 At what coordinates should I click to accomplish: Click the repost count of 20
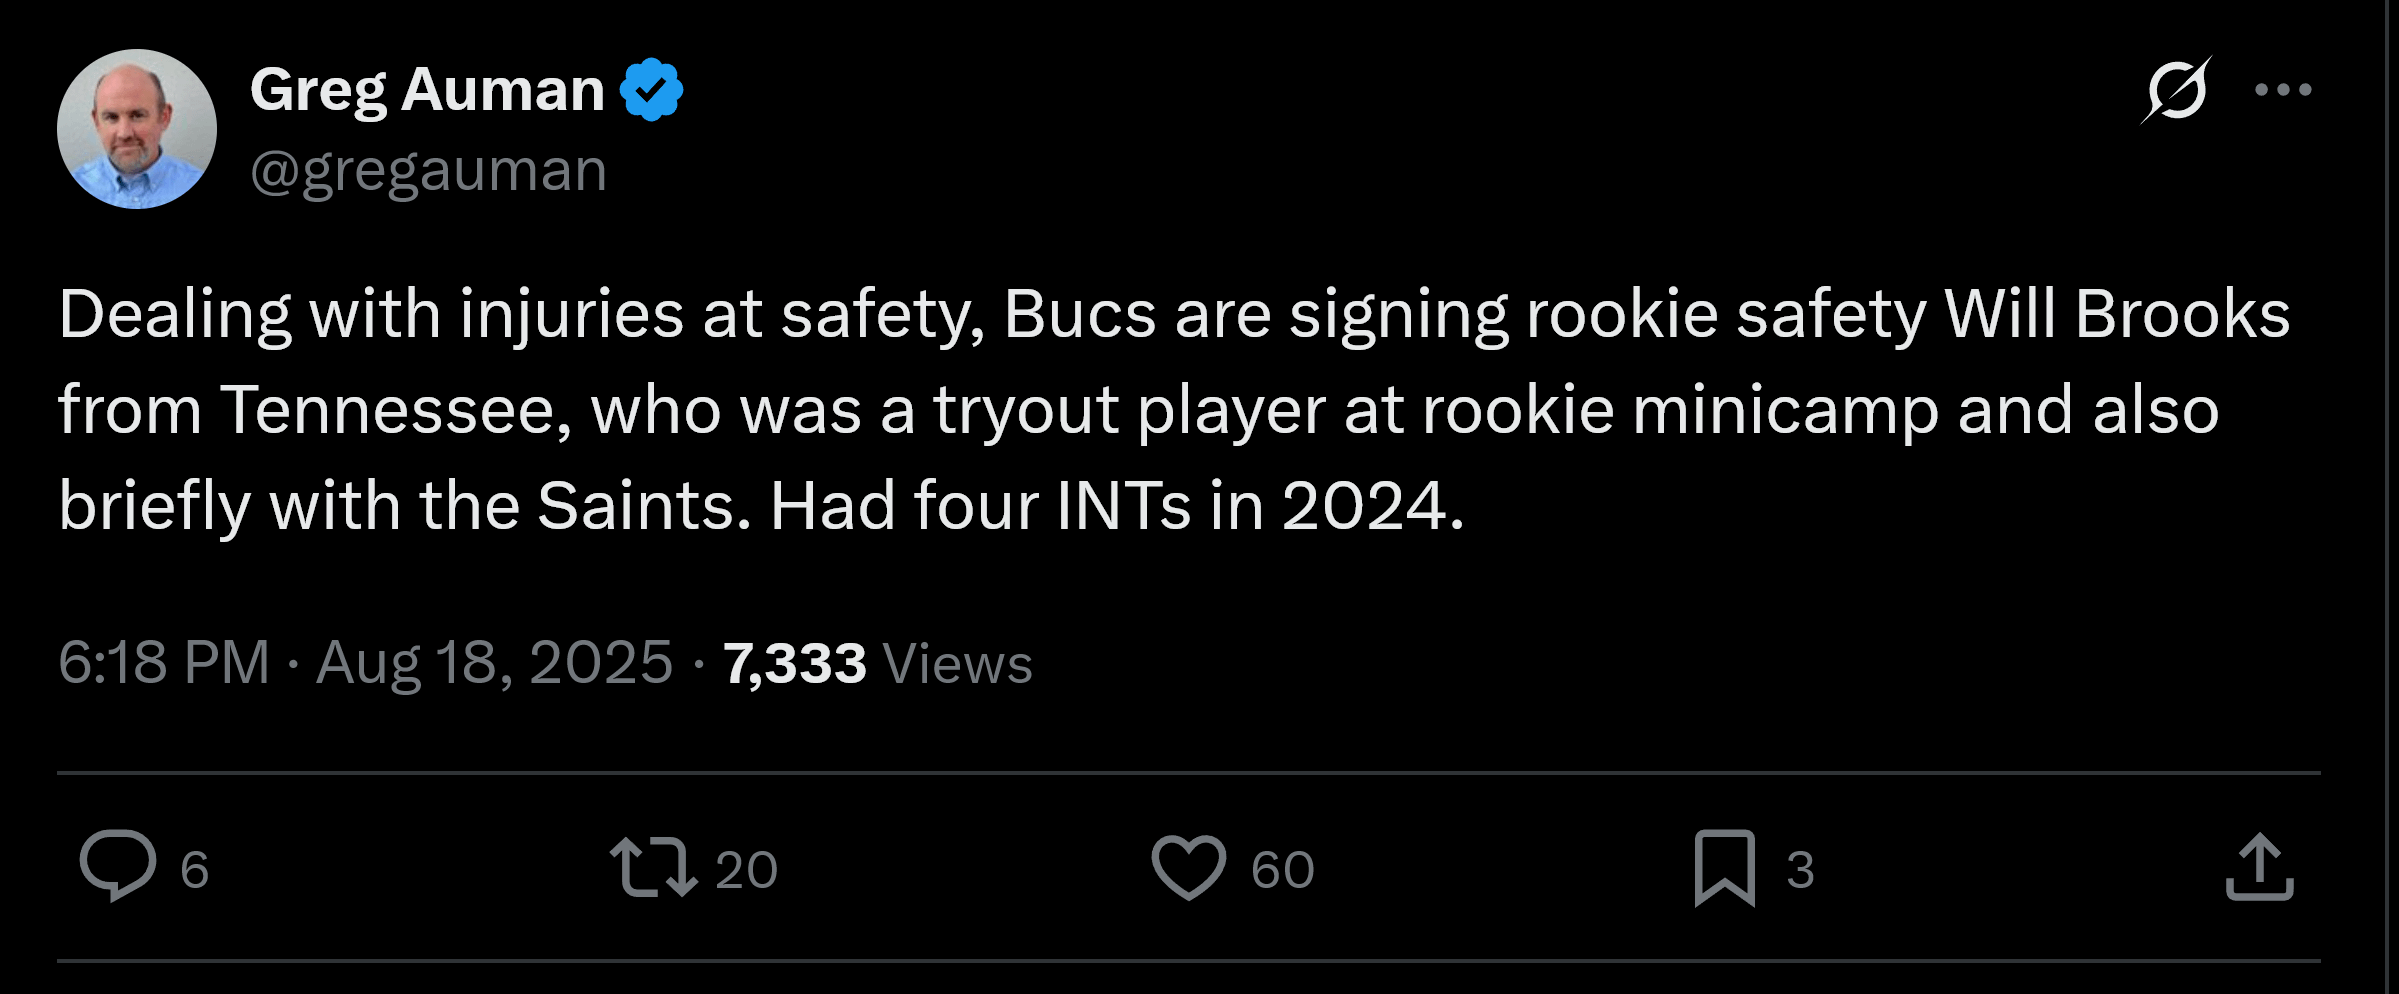coord(746,869)
